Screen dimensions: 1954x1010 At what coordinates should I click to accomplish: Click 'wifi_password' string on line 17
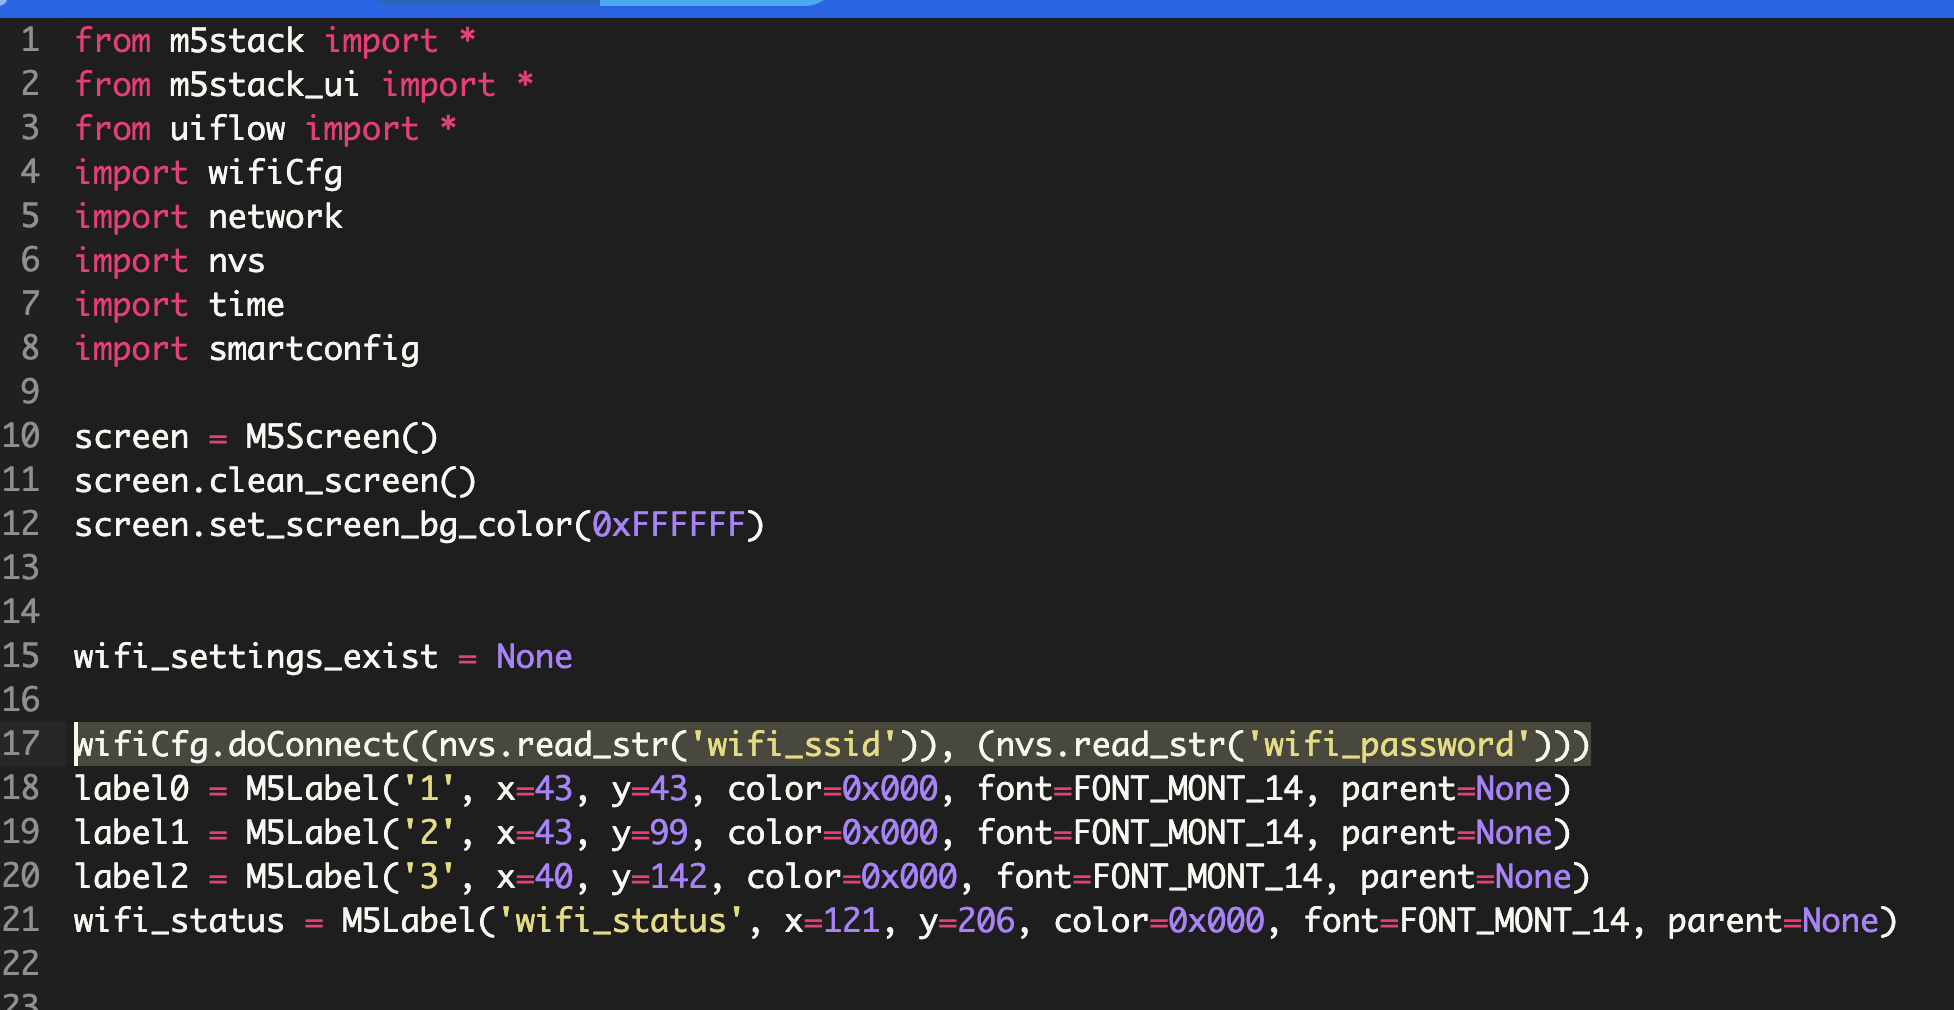[x=1388, y=745]
